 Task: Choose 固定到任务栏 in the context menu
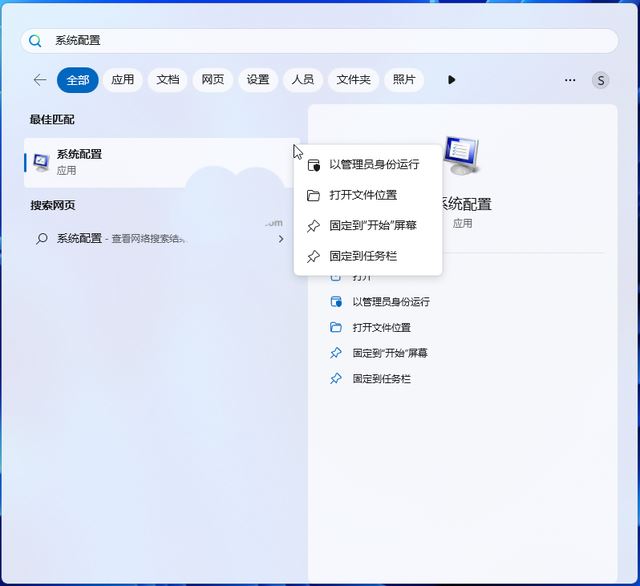[362, 257]
